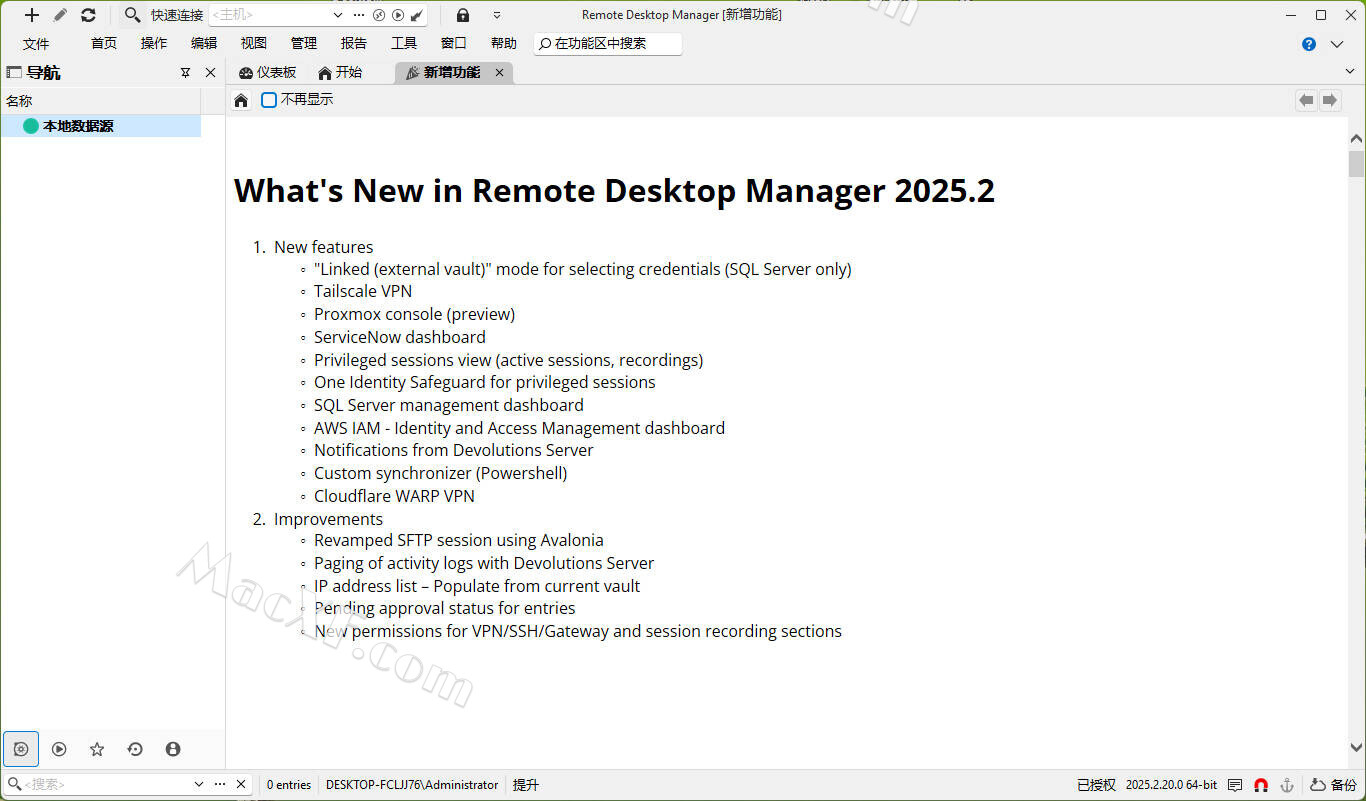This screenshot has width=1366, height=801.
Task: Click the play-circle icon in quick connect bar
Action: pyautogui.click(x=398, y=15)
